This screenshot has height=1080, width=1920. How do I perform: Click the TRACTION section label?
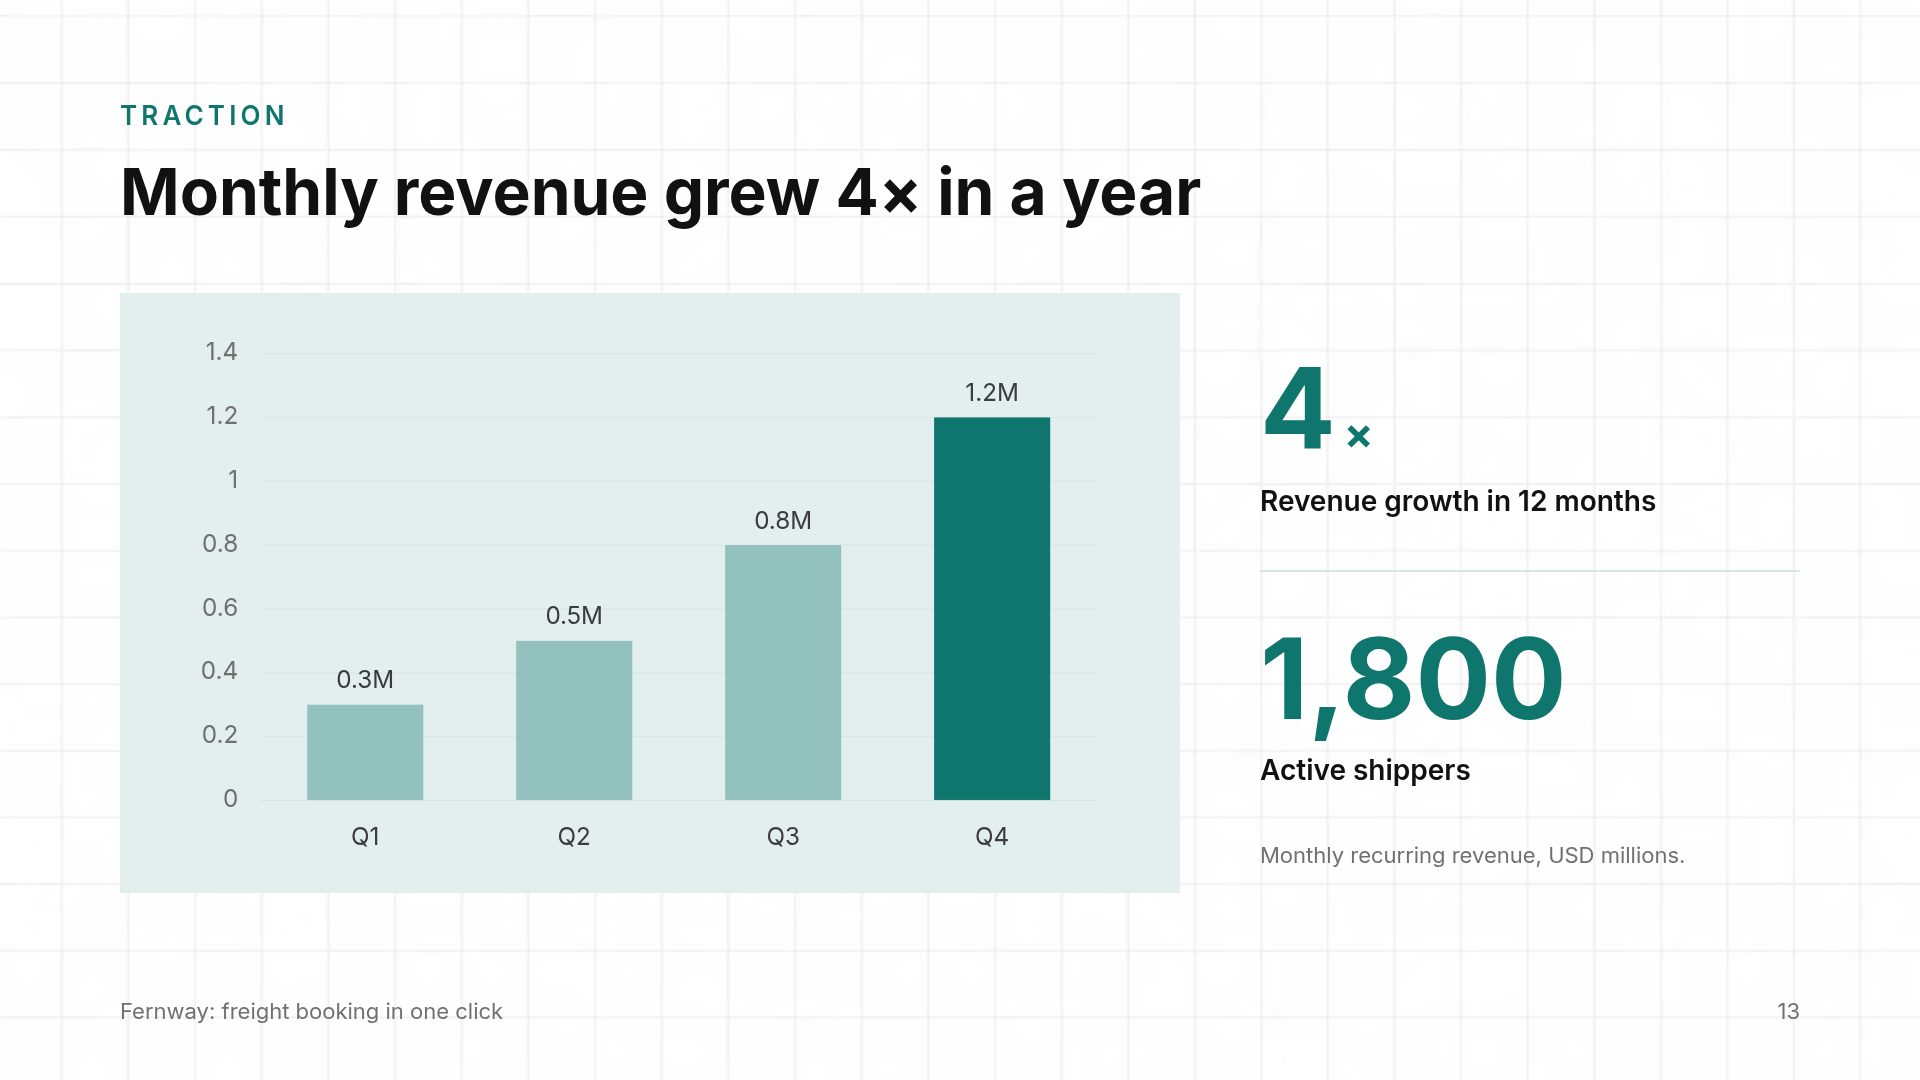tap(203, 116)
